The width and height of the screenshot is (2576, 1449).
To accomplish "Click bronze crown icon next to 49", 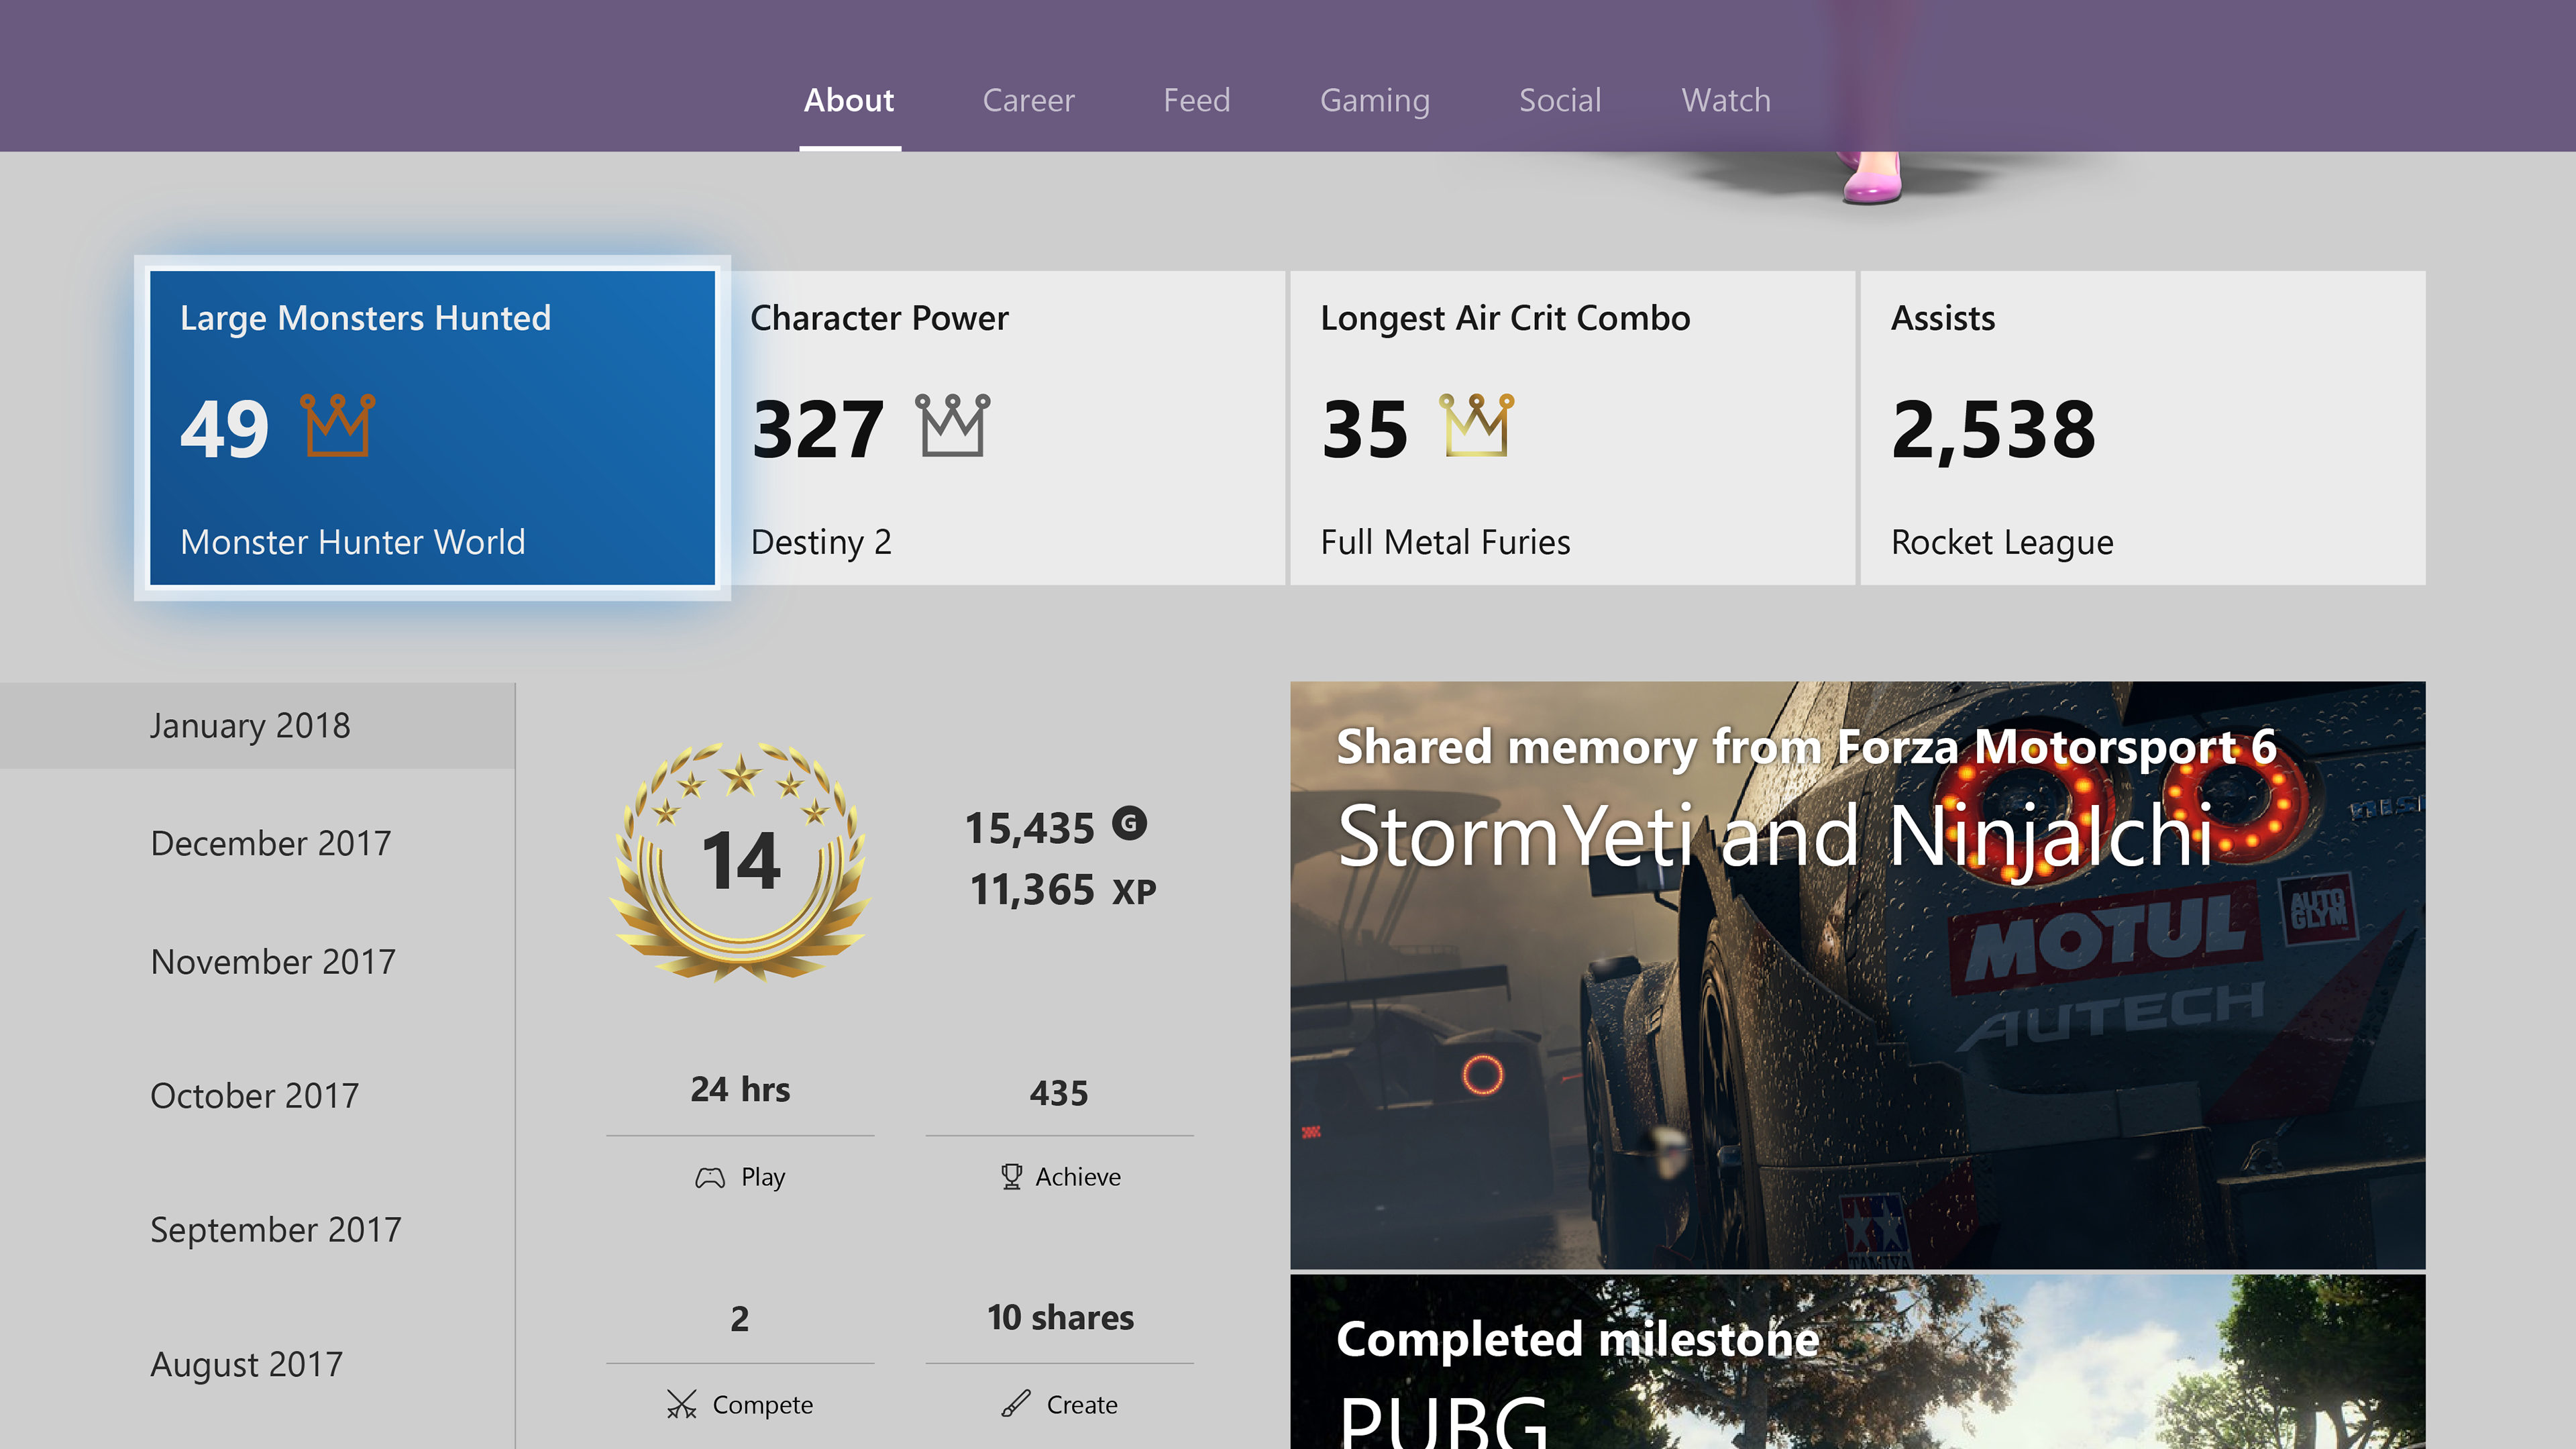I will tap(338, 425).
